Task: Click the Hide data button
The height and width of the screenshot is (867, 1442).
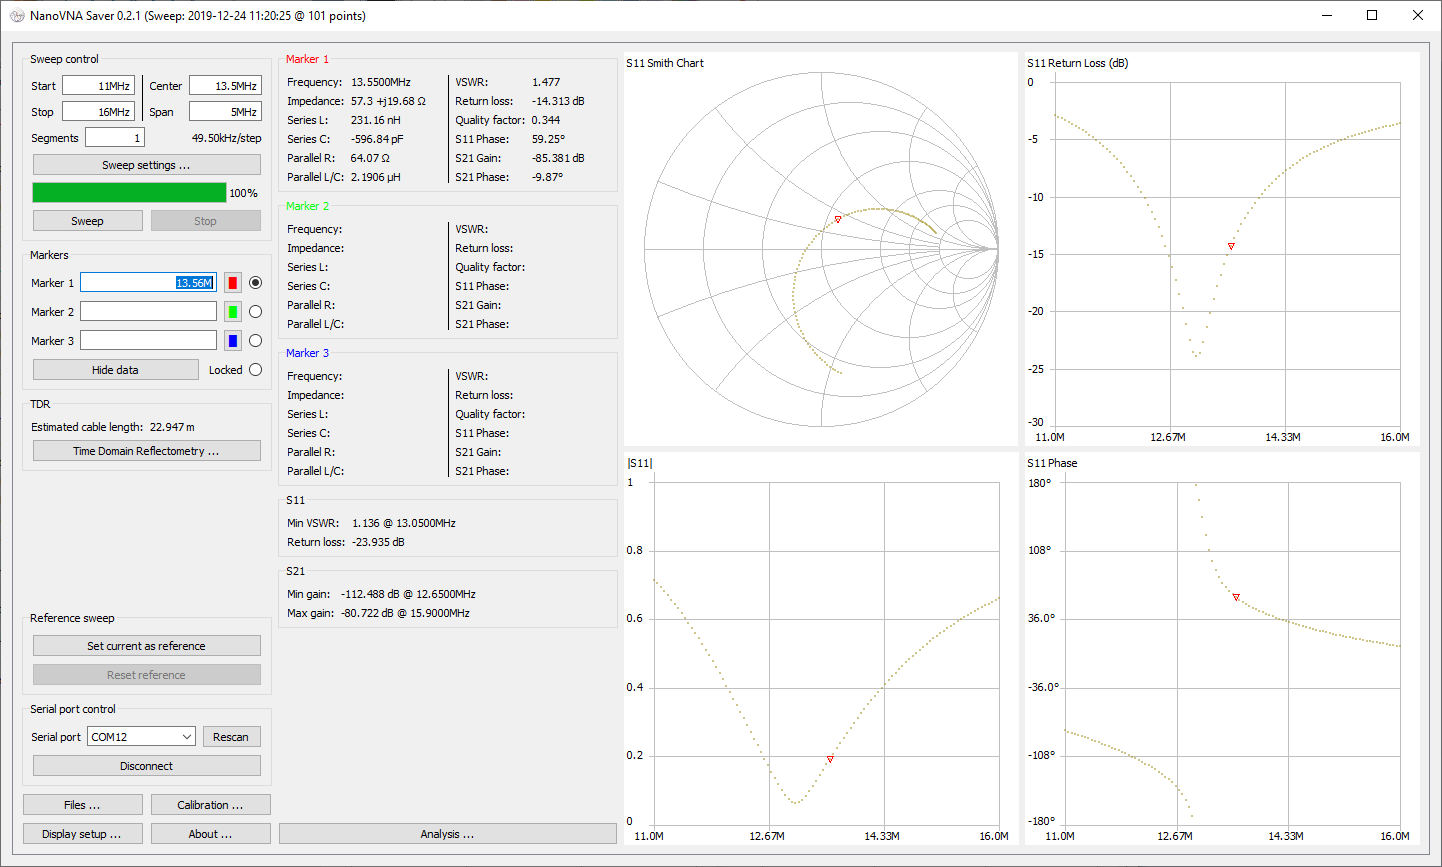Action: [115, 370]
